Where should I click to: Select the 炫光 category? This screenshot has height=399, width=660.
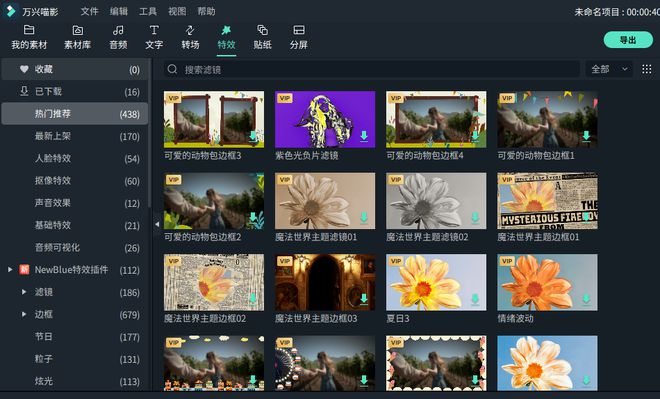tap(75, 381)
